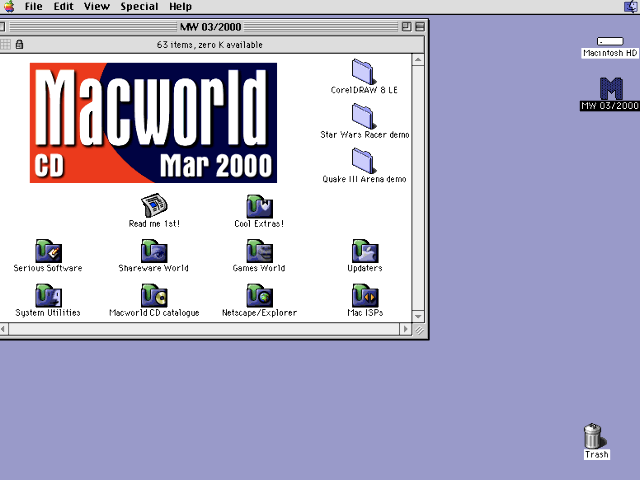The width and height of the screenshot is (640, 480).
Task: Select the Cool Extras! folder icon
Action: (259, 206)
